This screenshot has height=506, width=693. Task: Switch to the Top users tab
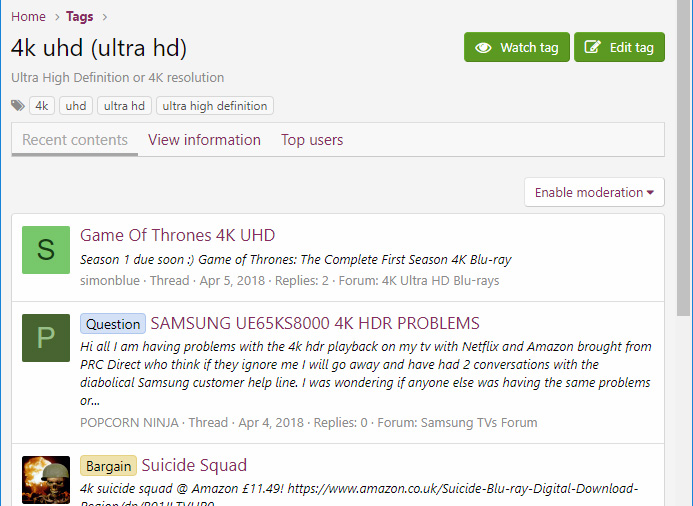(312, 140)
